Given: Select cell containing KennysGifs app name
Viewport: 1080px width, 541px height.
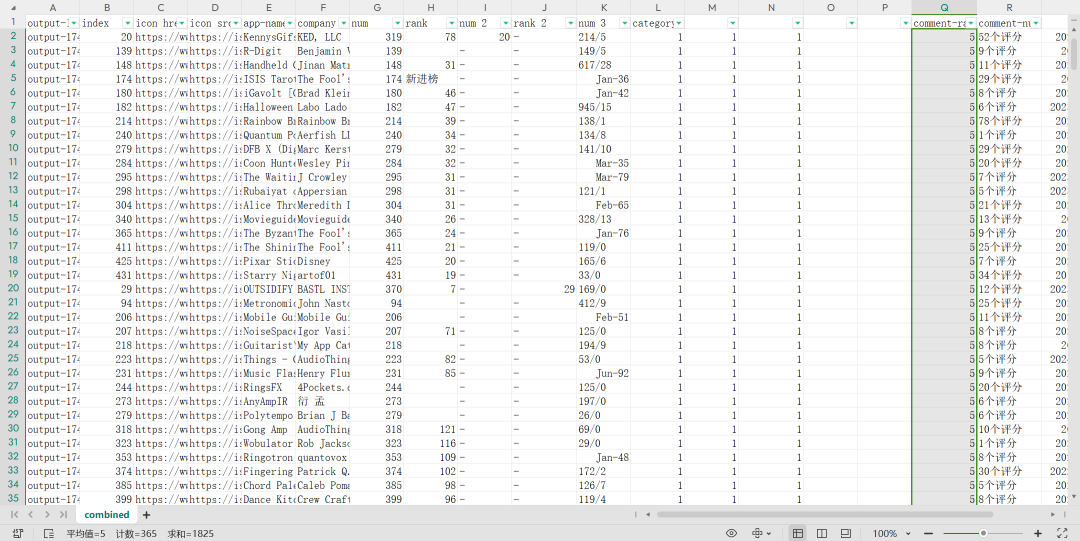Looking at the screenshot, I should 269,37.
